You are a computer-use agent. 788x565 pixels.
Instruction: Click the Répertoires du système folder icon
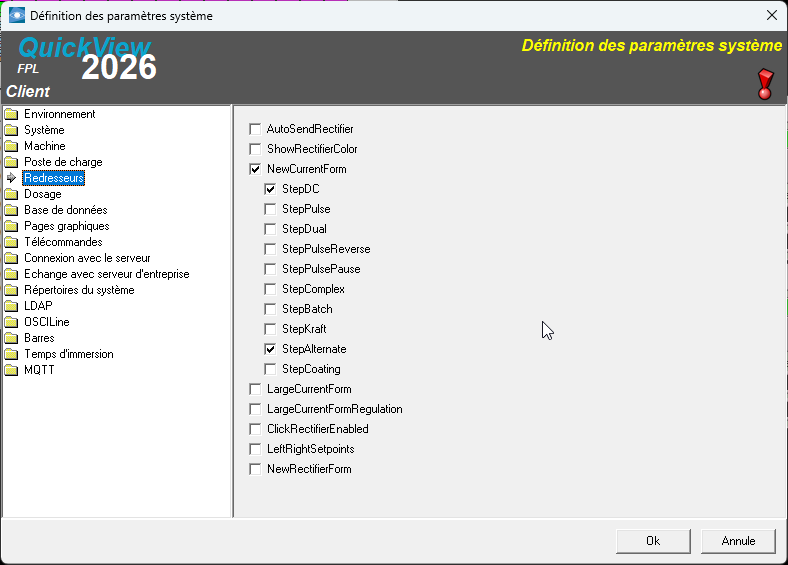tap(11, 290)
